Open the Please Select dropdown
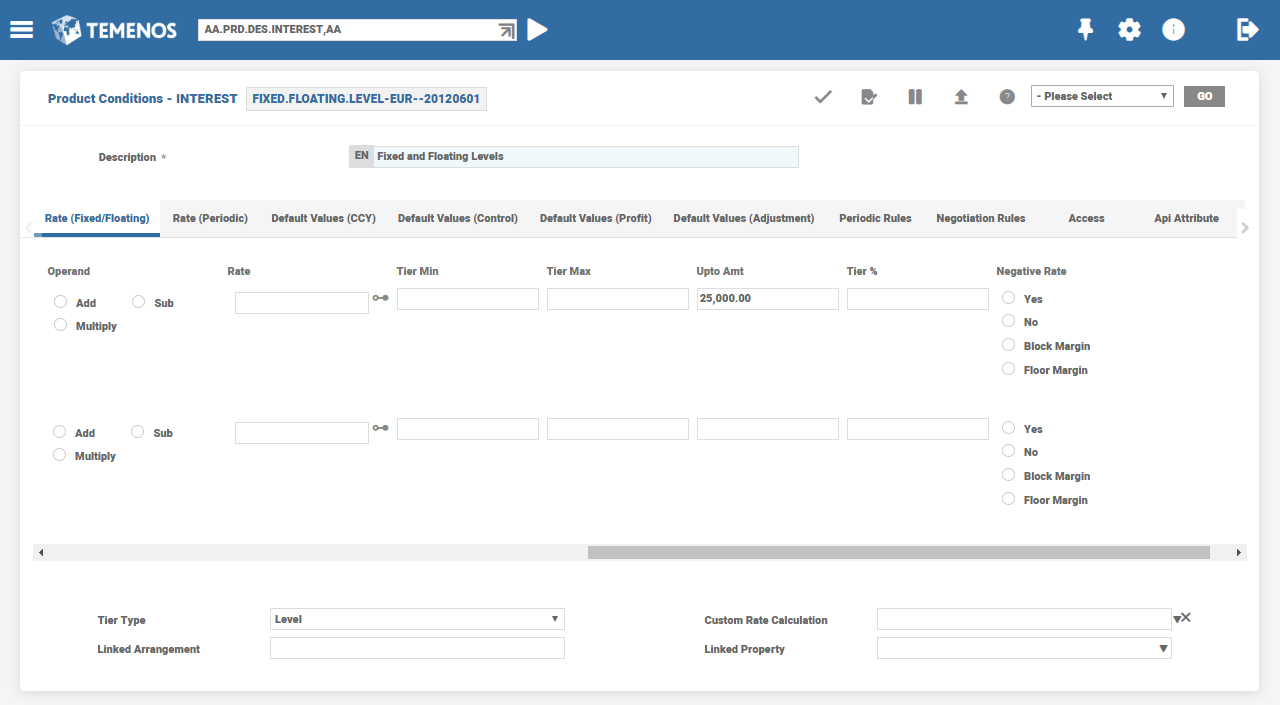Screen dimensions: 1280x705 [1102, 96]
